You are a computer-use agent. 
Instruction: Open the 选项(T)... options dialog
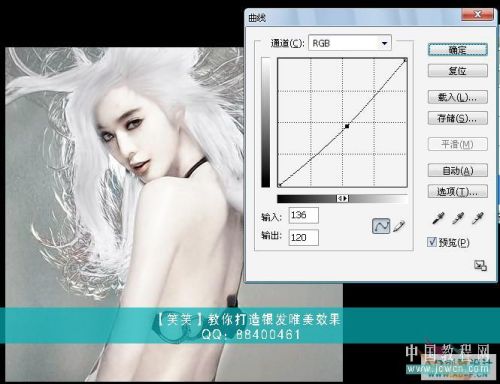(458, 191)
